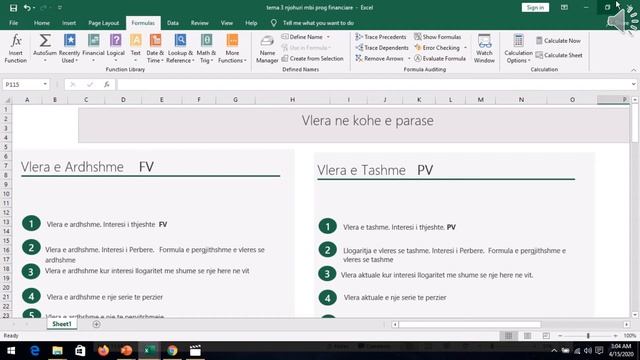
Task: Collapse the ribbon
Action: point(633,70)
